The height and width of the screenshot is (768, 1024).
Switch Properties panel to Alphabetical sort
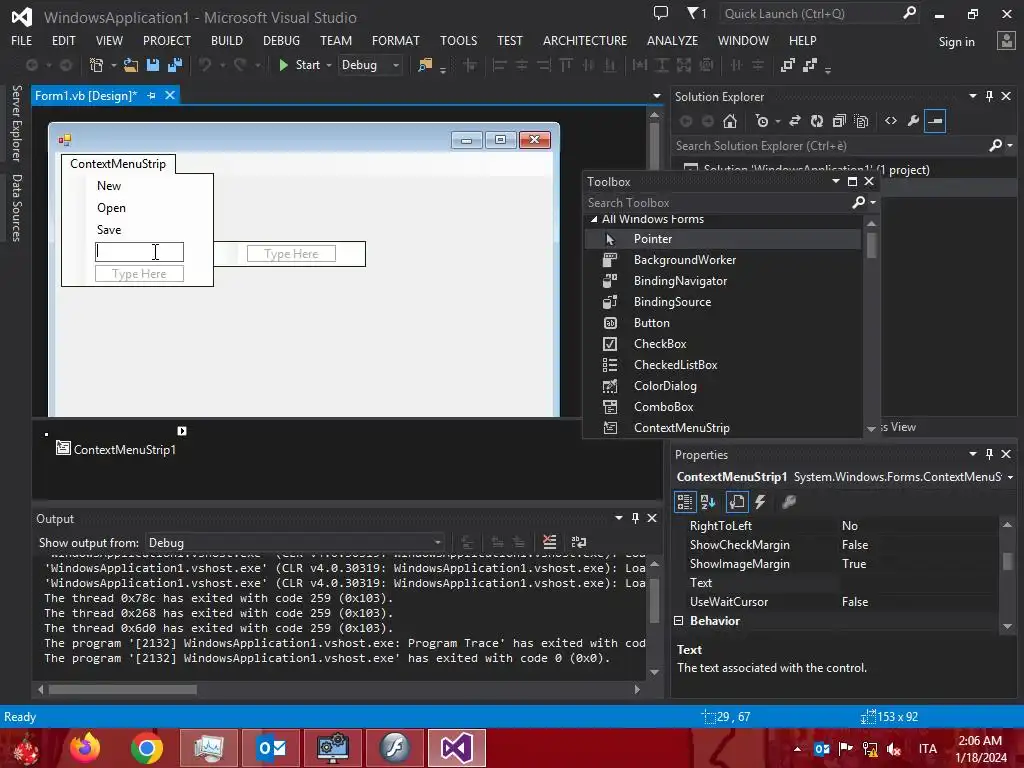tap(708, 502)
